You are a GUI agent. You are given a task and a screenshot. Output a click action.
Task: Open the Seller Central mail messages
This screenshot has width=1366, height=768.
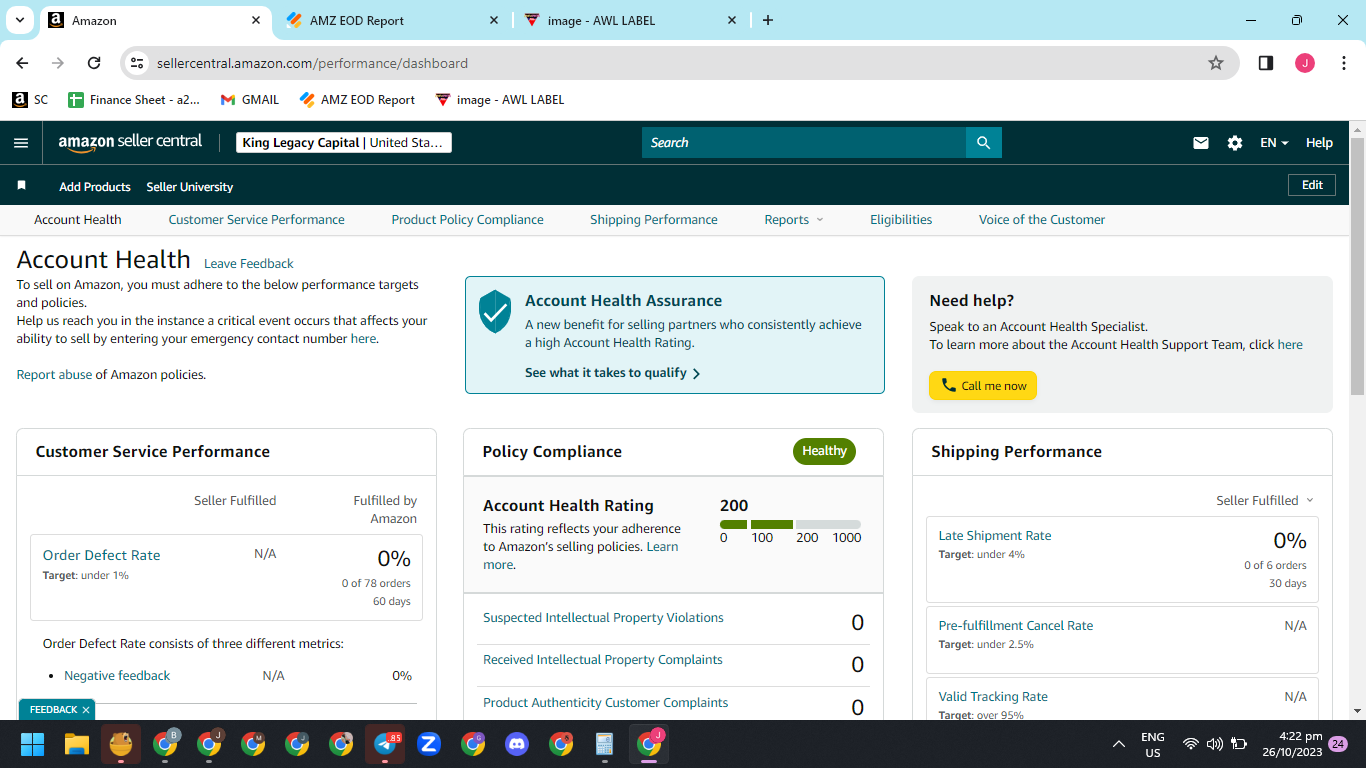click(x=1201, y=143)
